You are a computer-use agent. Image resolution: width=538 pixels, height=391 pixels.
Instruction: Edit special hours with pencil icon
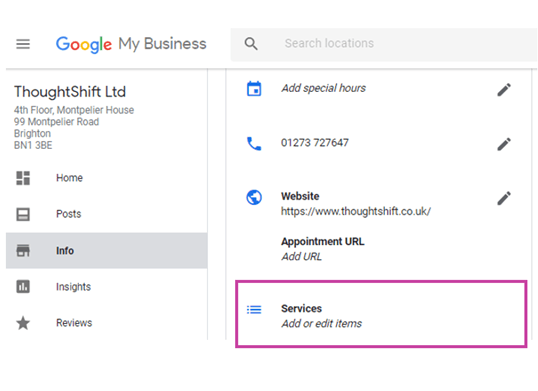[x=504, y=90]
